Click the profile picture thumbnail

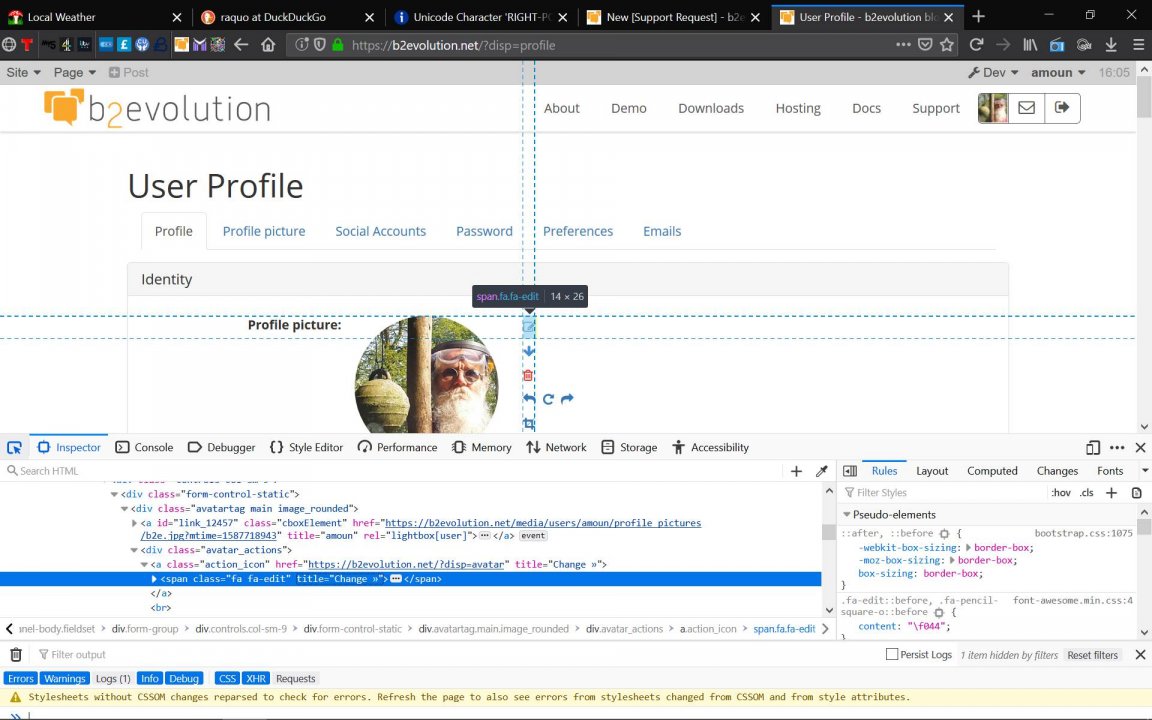pyautogui.click(x=426, y=375)
